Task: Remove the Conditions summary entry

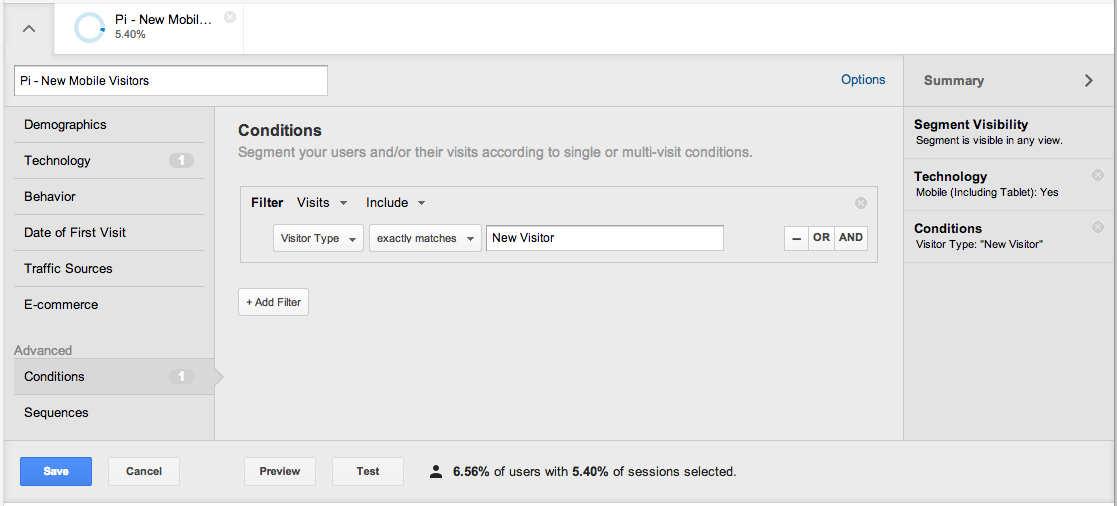Action: 1097,227
